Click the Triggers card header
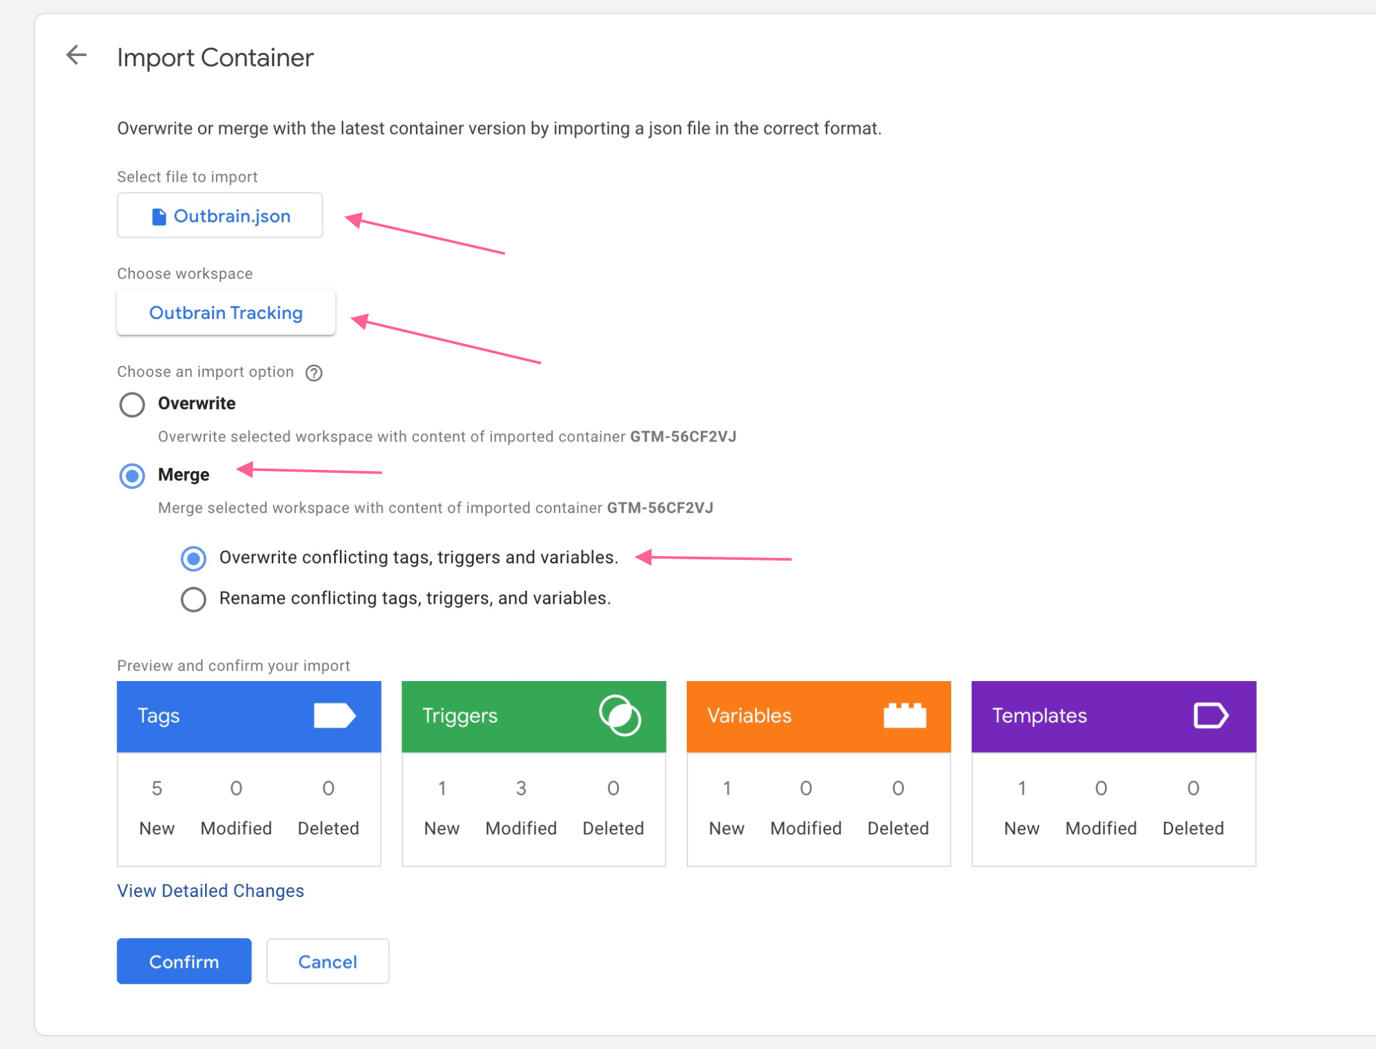The image size is (1376, 1049). coord(534,716)
